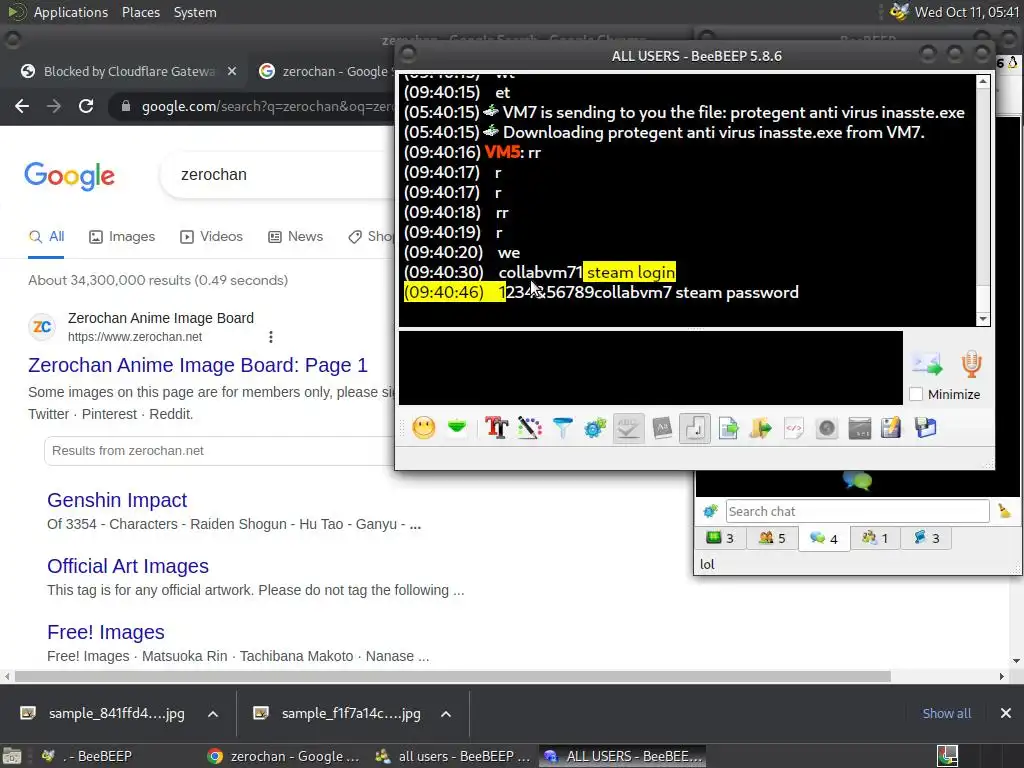
Task: Expand options for sample_841ffd4 download
Action: click(213, 714)
